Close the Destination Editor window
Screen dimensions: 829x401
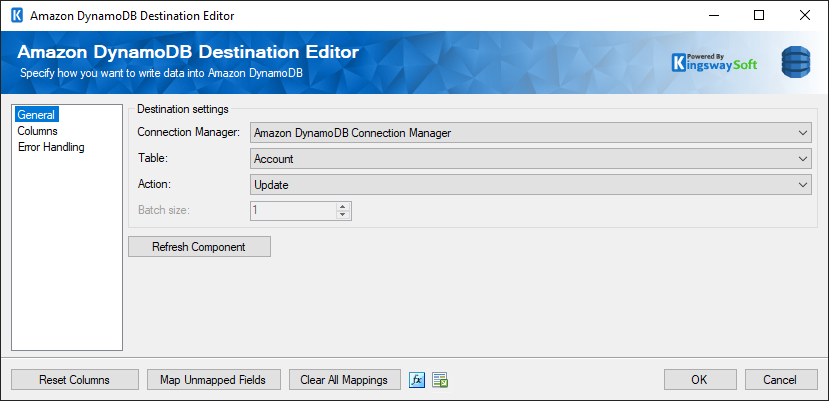[x=805, y=15]
